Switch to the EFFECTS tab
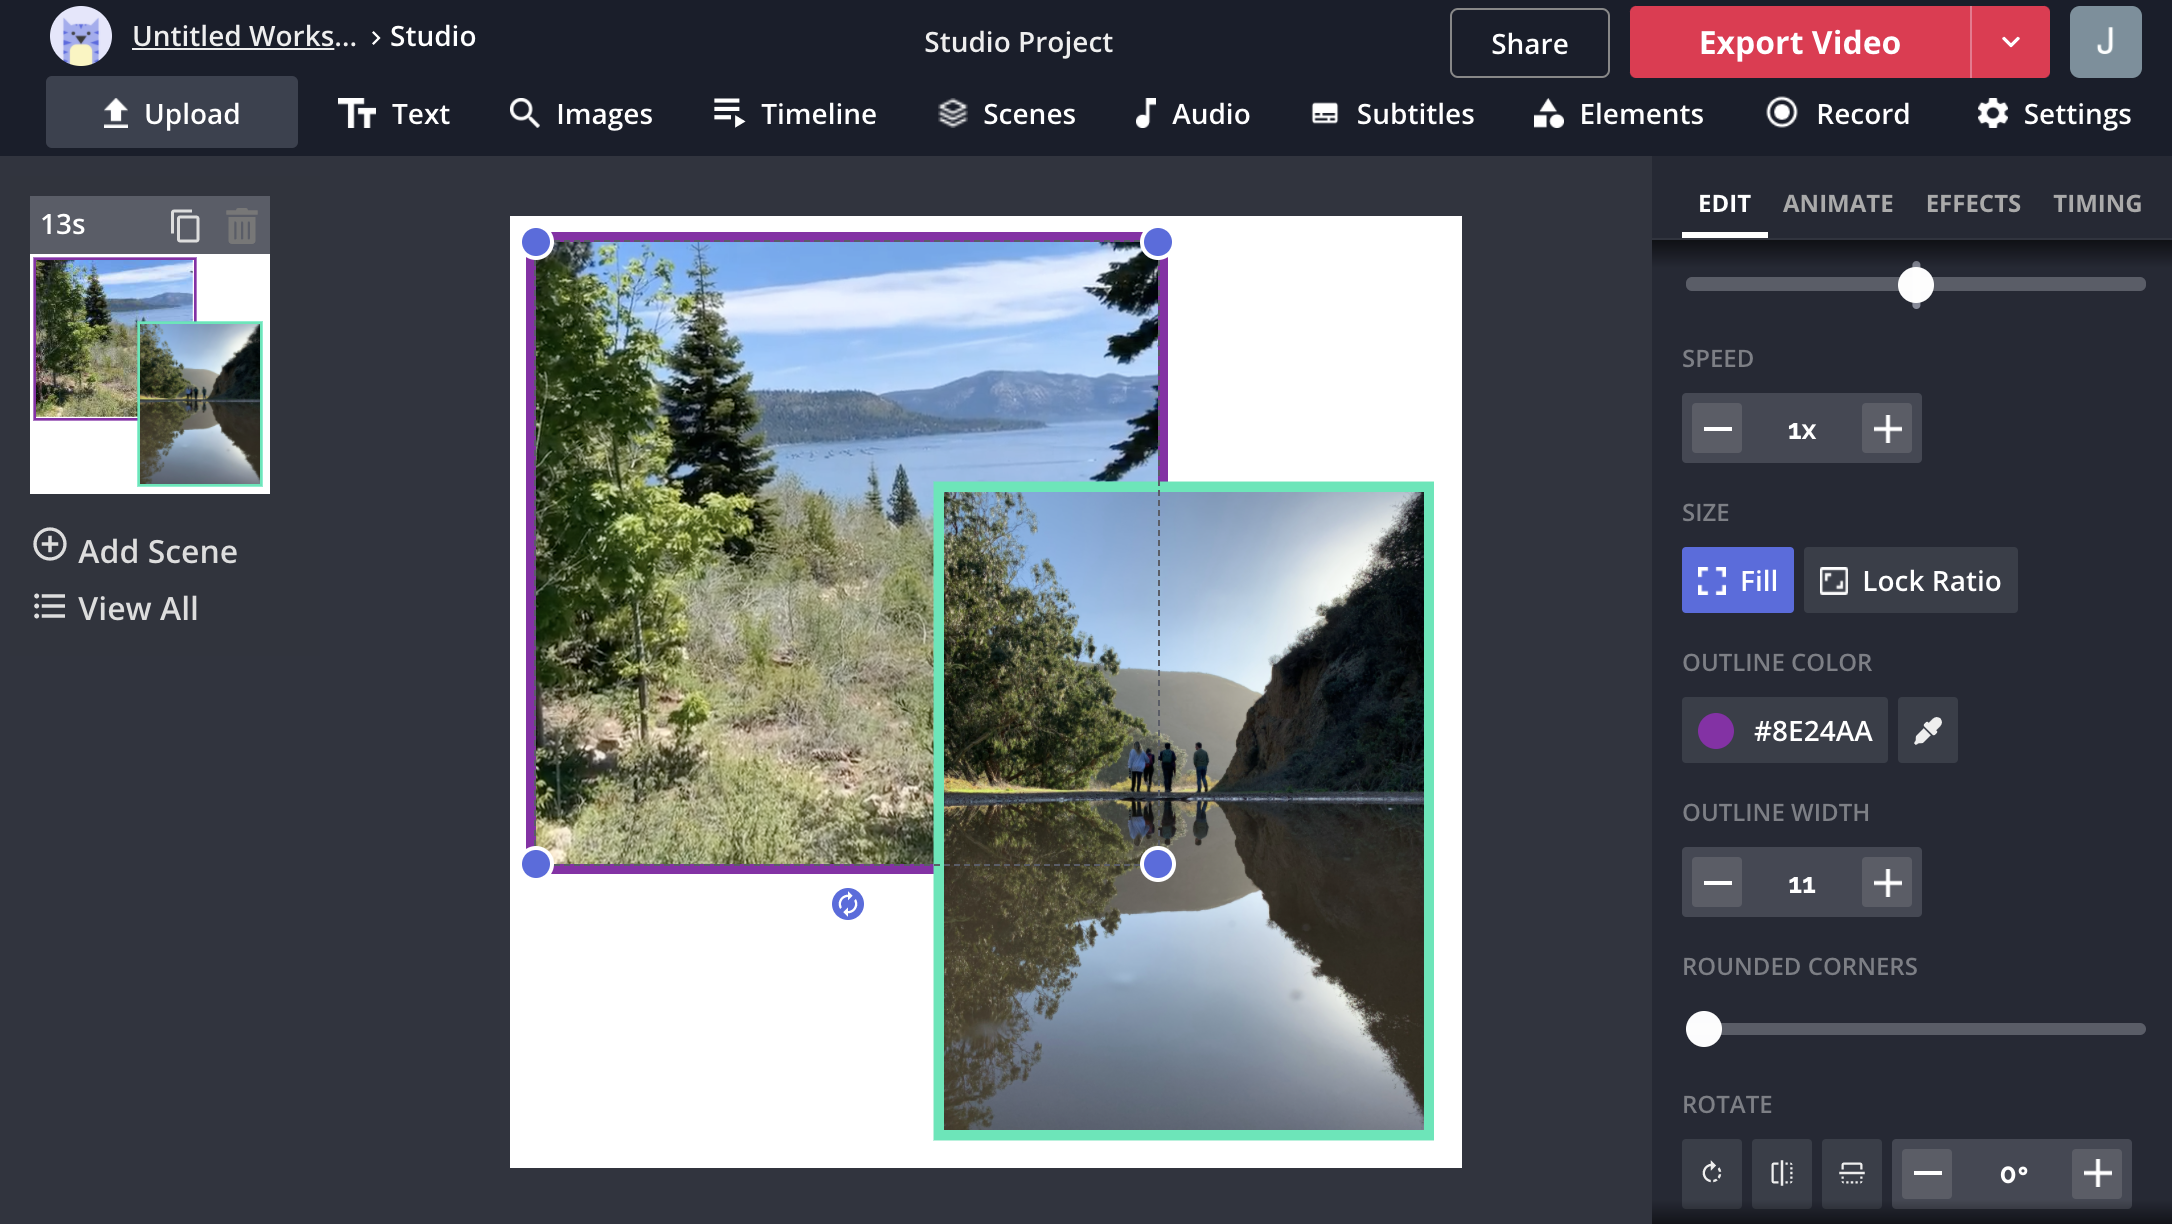 pos(1973,204)
